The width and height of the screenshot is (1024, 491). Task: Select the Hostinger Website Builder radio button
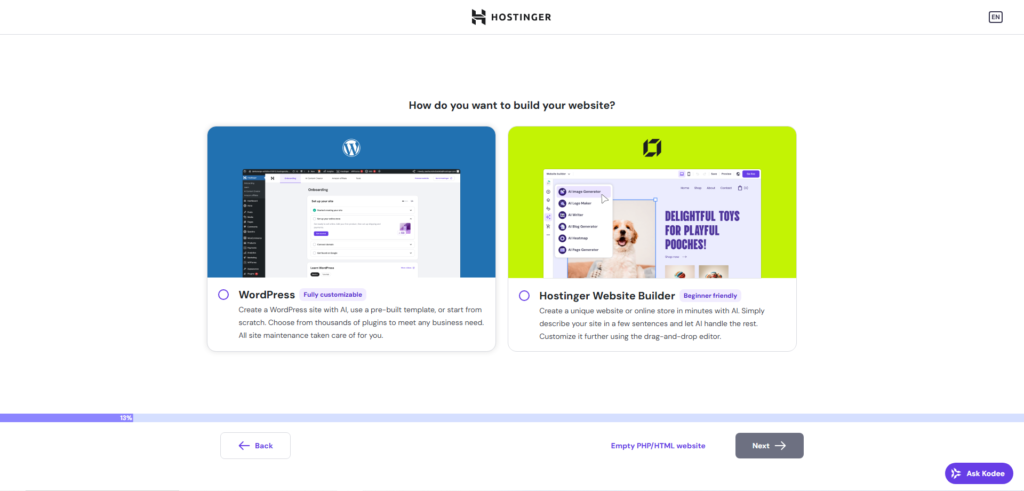click(x=524, y=296)
